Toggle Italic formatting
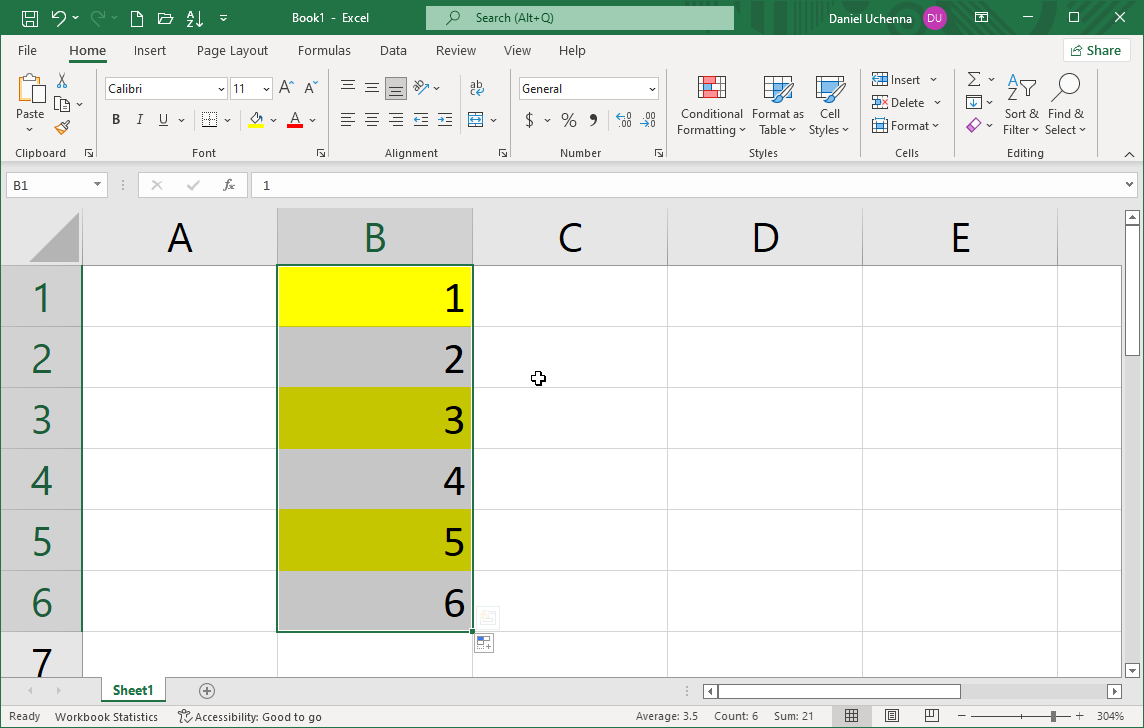This screenshot has height=728, width=1144. coord(139,120)
